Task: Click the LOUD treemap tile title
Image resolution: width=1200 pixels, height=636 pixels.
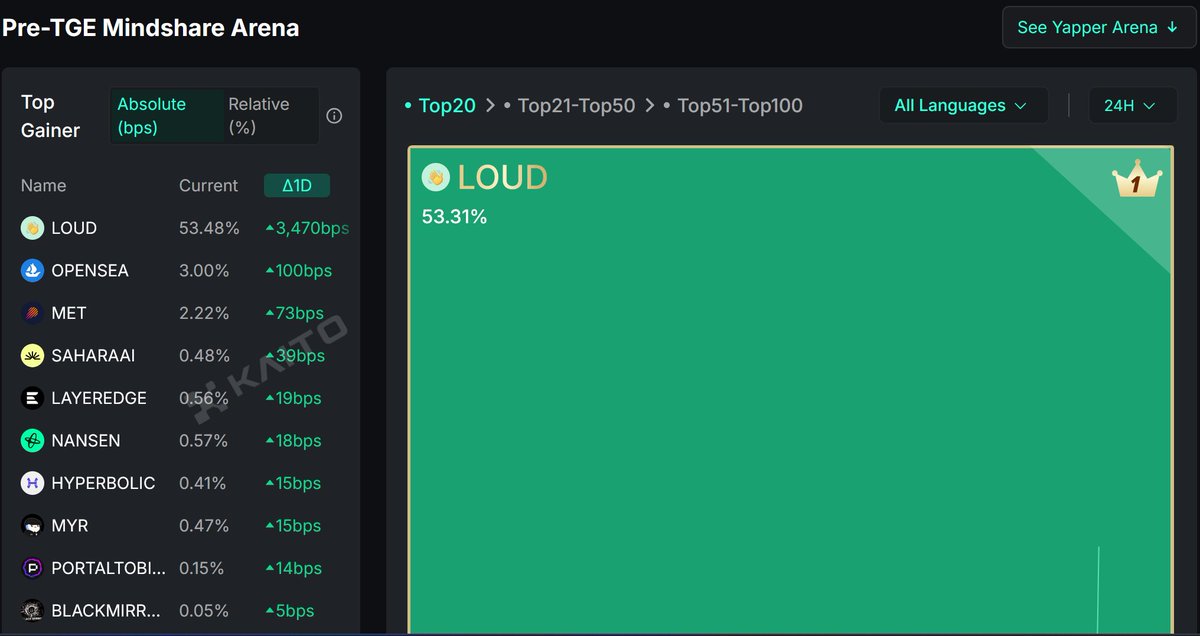Action: (x=502, y=177)
